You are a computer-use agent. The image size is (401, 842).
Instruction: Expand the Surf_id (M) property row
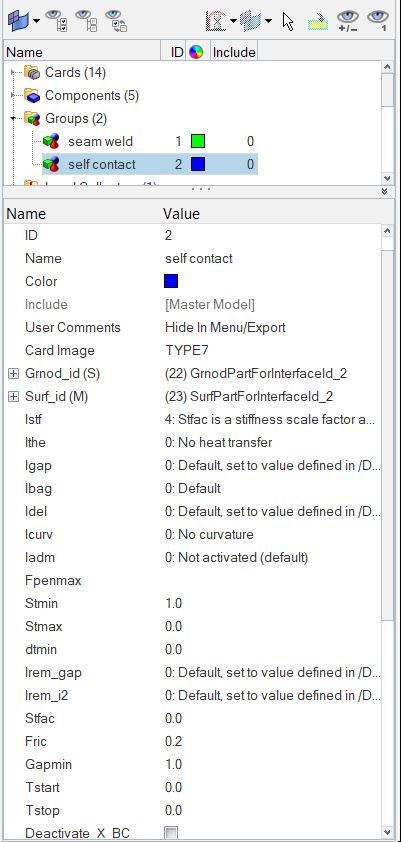coord(14,397)
